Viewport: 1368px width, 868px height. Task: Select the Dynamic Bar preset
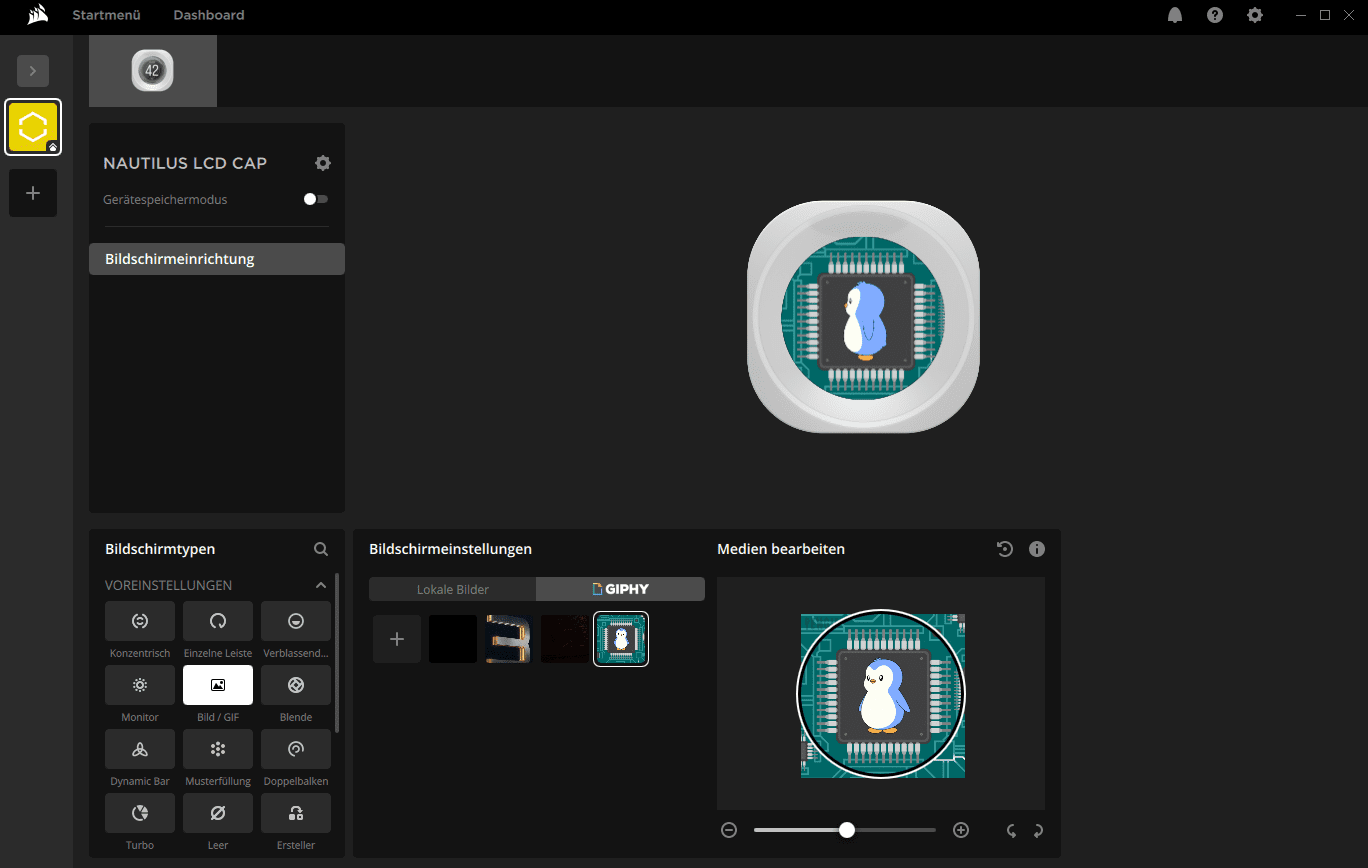click(140, 749)
